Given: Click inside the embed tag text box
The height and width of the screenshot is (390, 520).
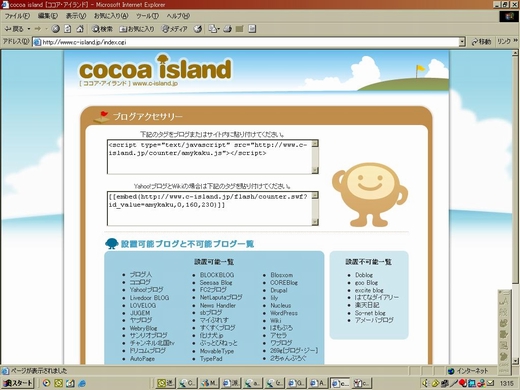Looking at the screenshot, I should [210, 208].
